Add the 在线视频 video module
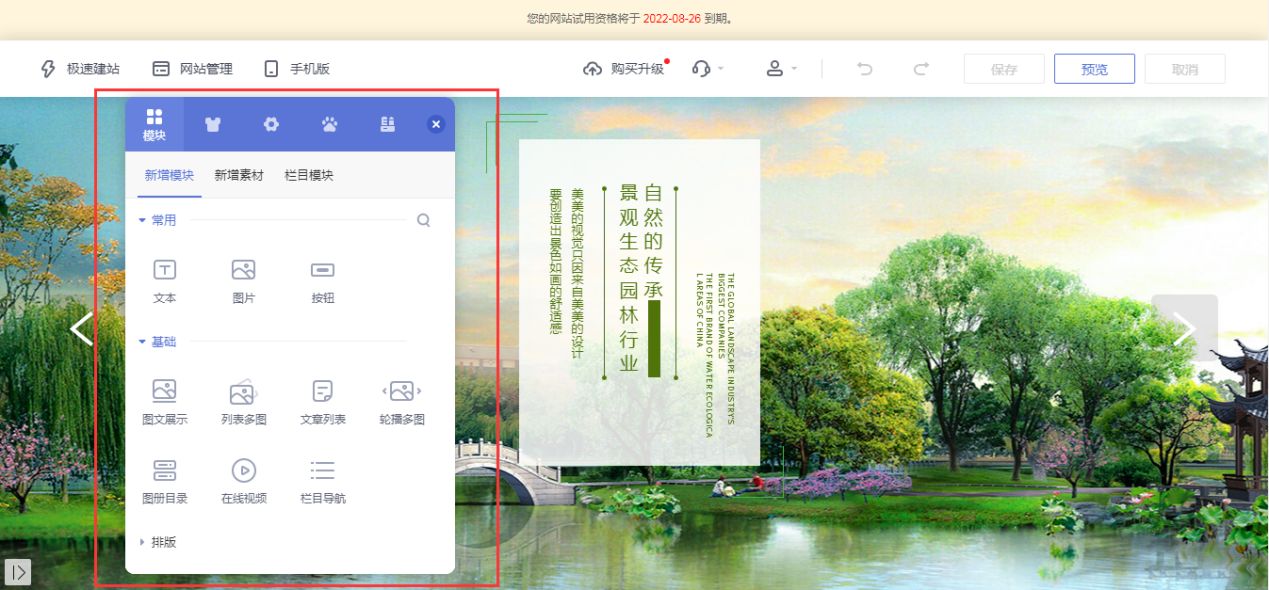 pyautogui.click(x=244, y=481)
